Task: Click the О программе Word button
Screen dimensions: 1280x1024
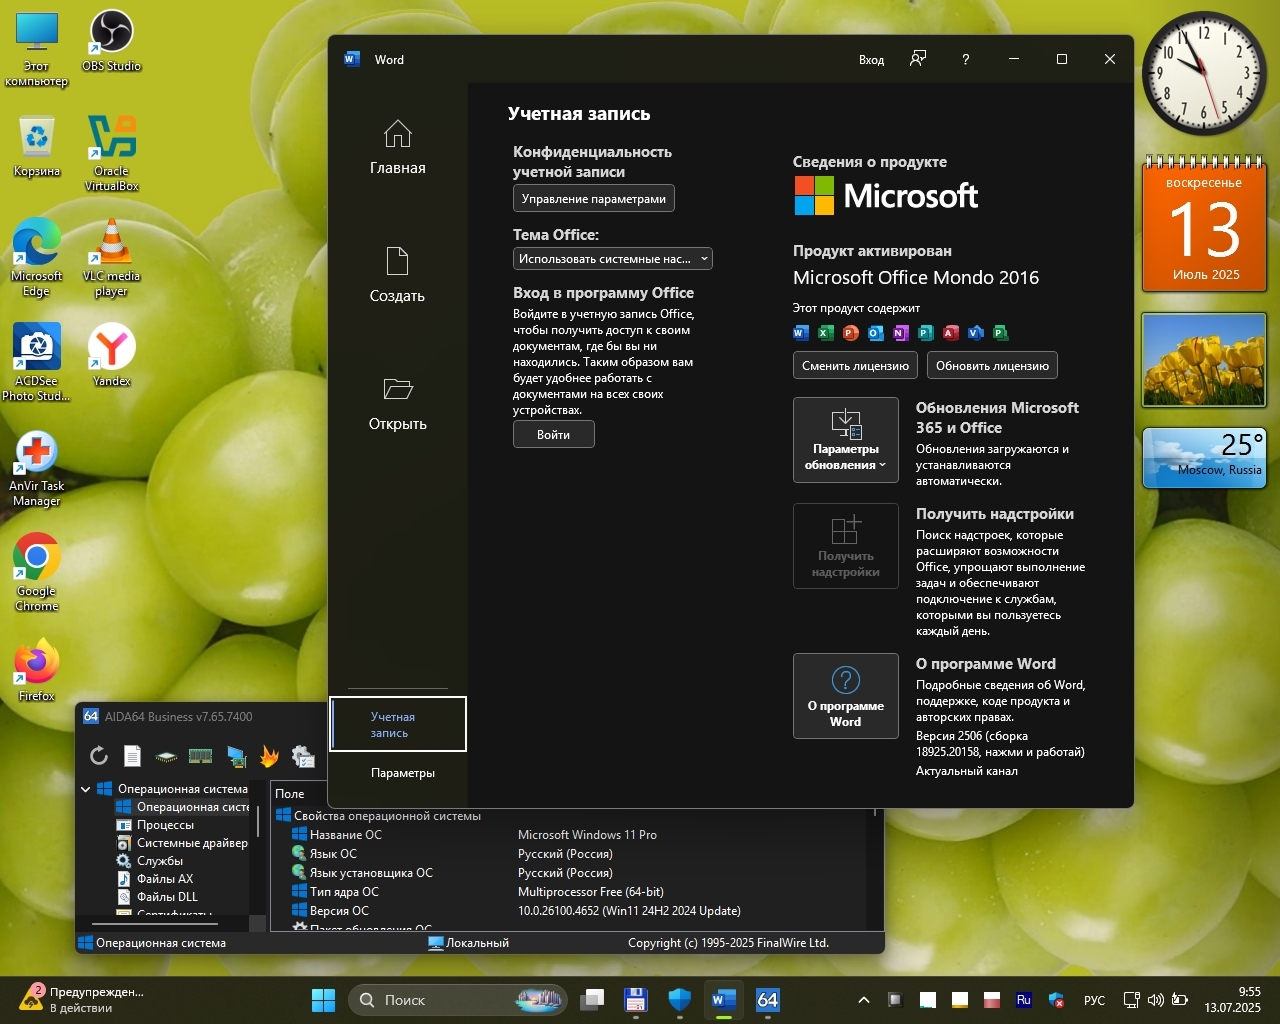Action: pos(846,696)
